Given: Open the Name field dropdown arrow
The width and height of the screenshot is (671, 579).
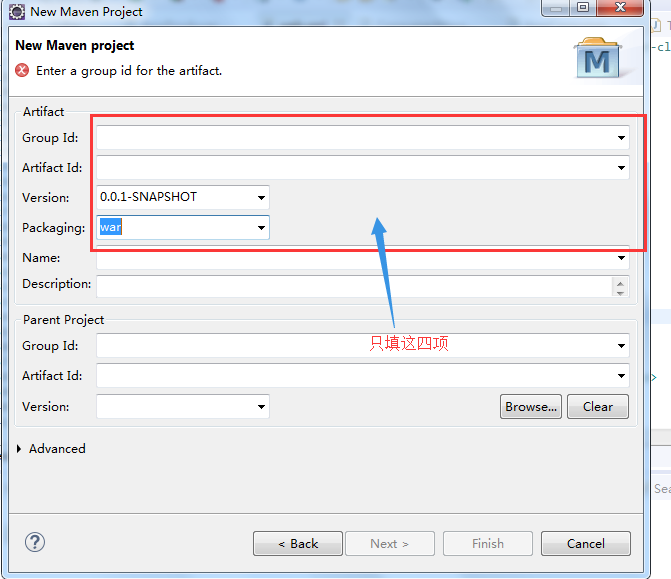Looking at the screenshot, I should pyautogui.click(x=621, y=258).
